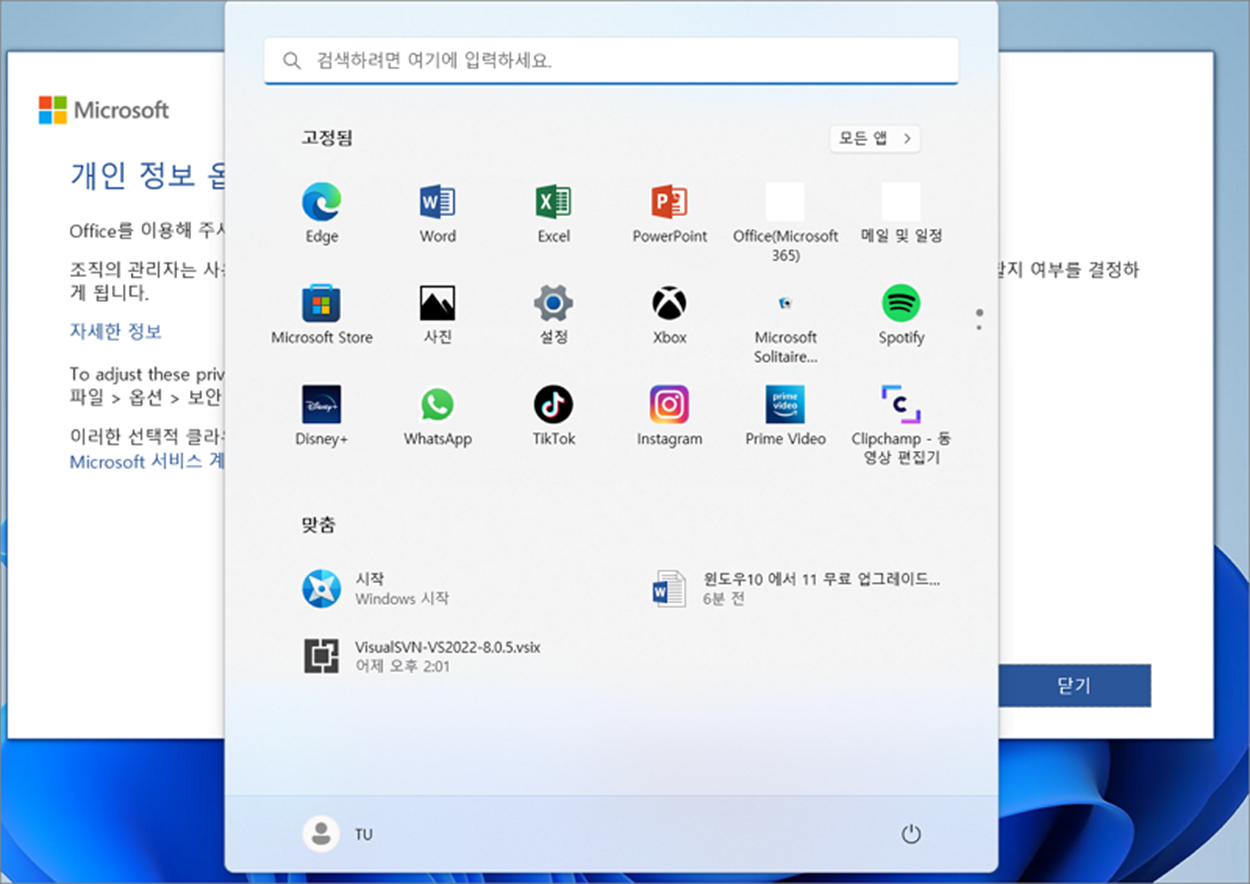This screenshot has height=884, width=1250.
Task: Open Office (Microsoft 365) pinned tile
Action: 785,222
